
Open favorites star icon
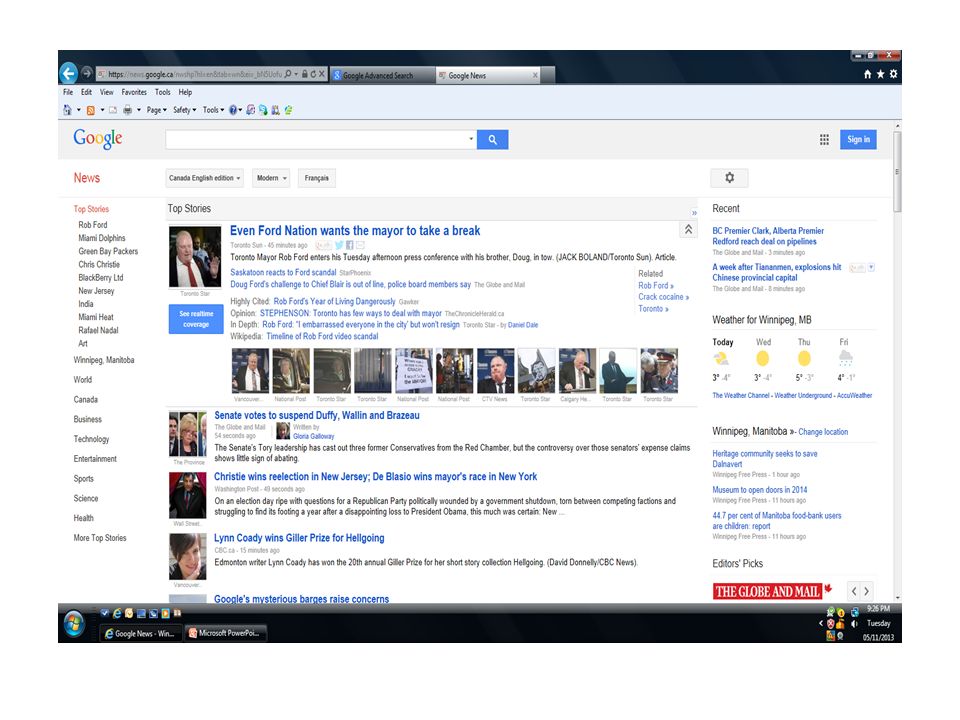(x=880, y=74)
